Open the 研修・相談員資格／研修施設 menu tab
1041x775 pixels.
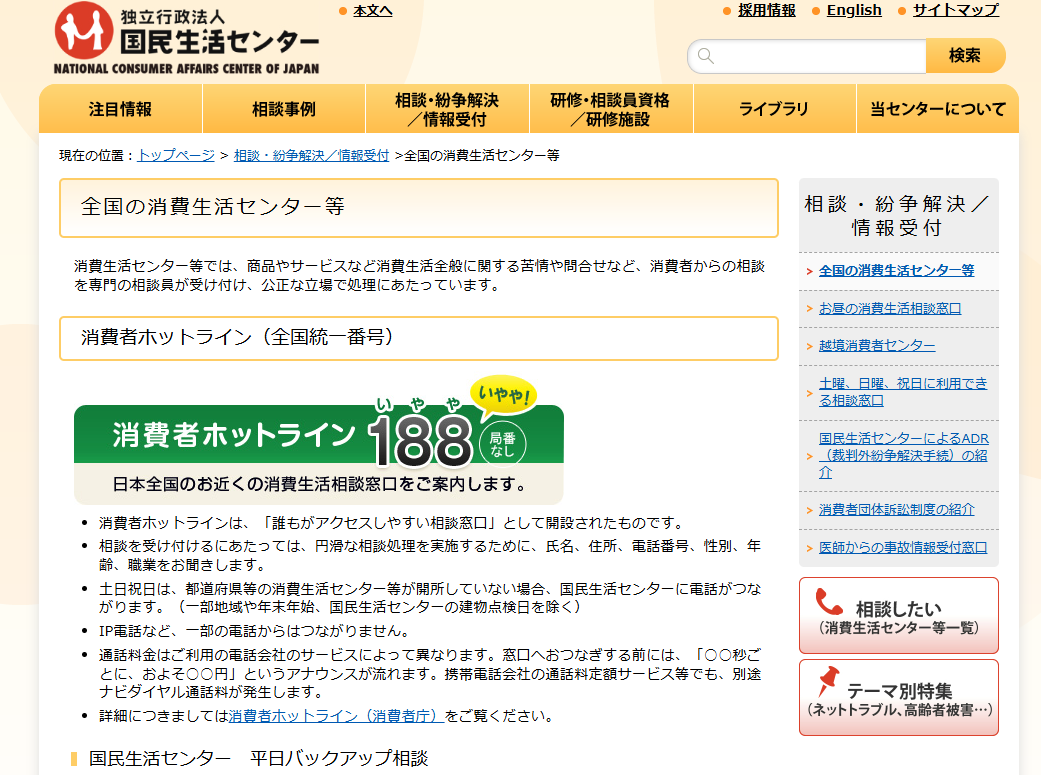[x=610, y=109]
